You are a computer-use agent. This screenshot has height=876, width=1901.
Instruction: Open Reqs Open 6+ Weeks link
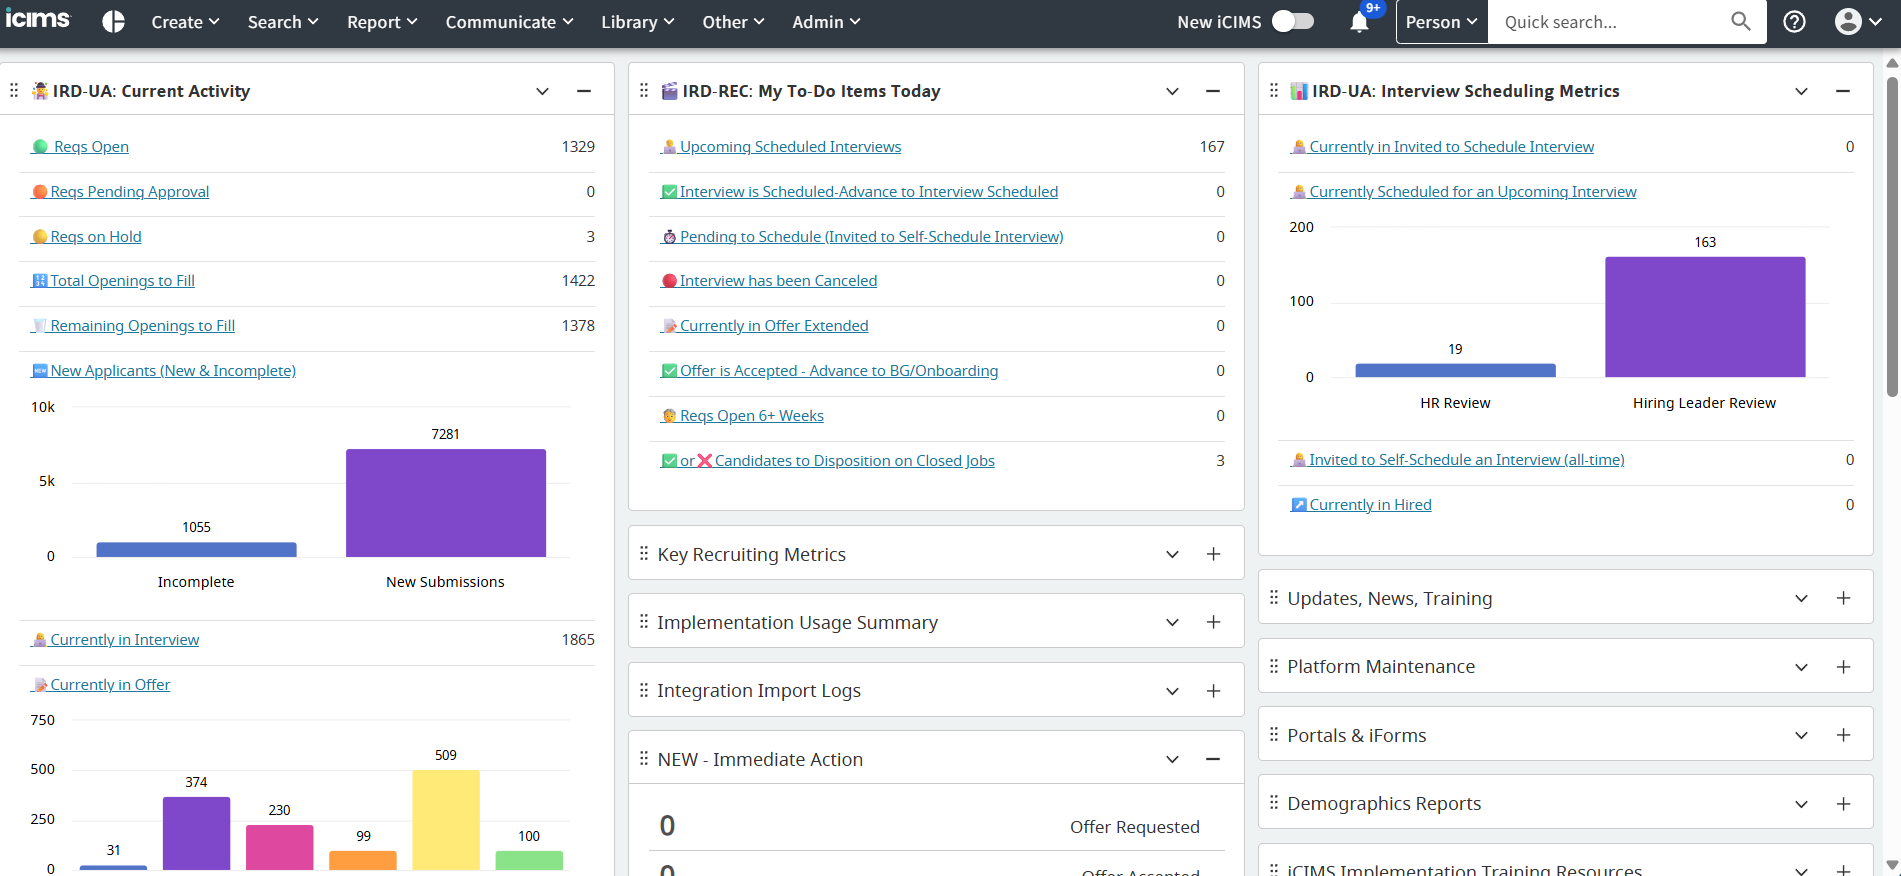pyautogui.click(x=742, y=416)
